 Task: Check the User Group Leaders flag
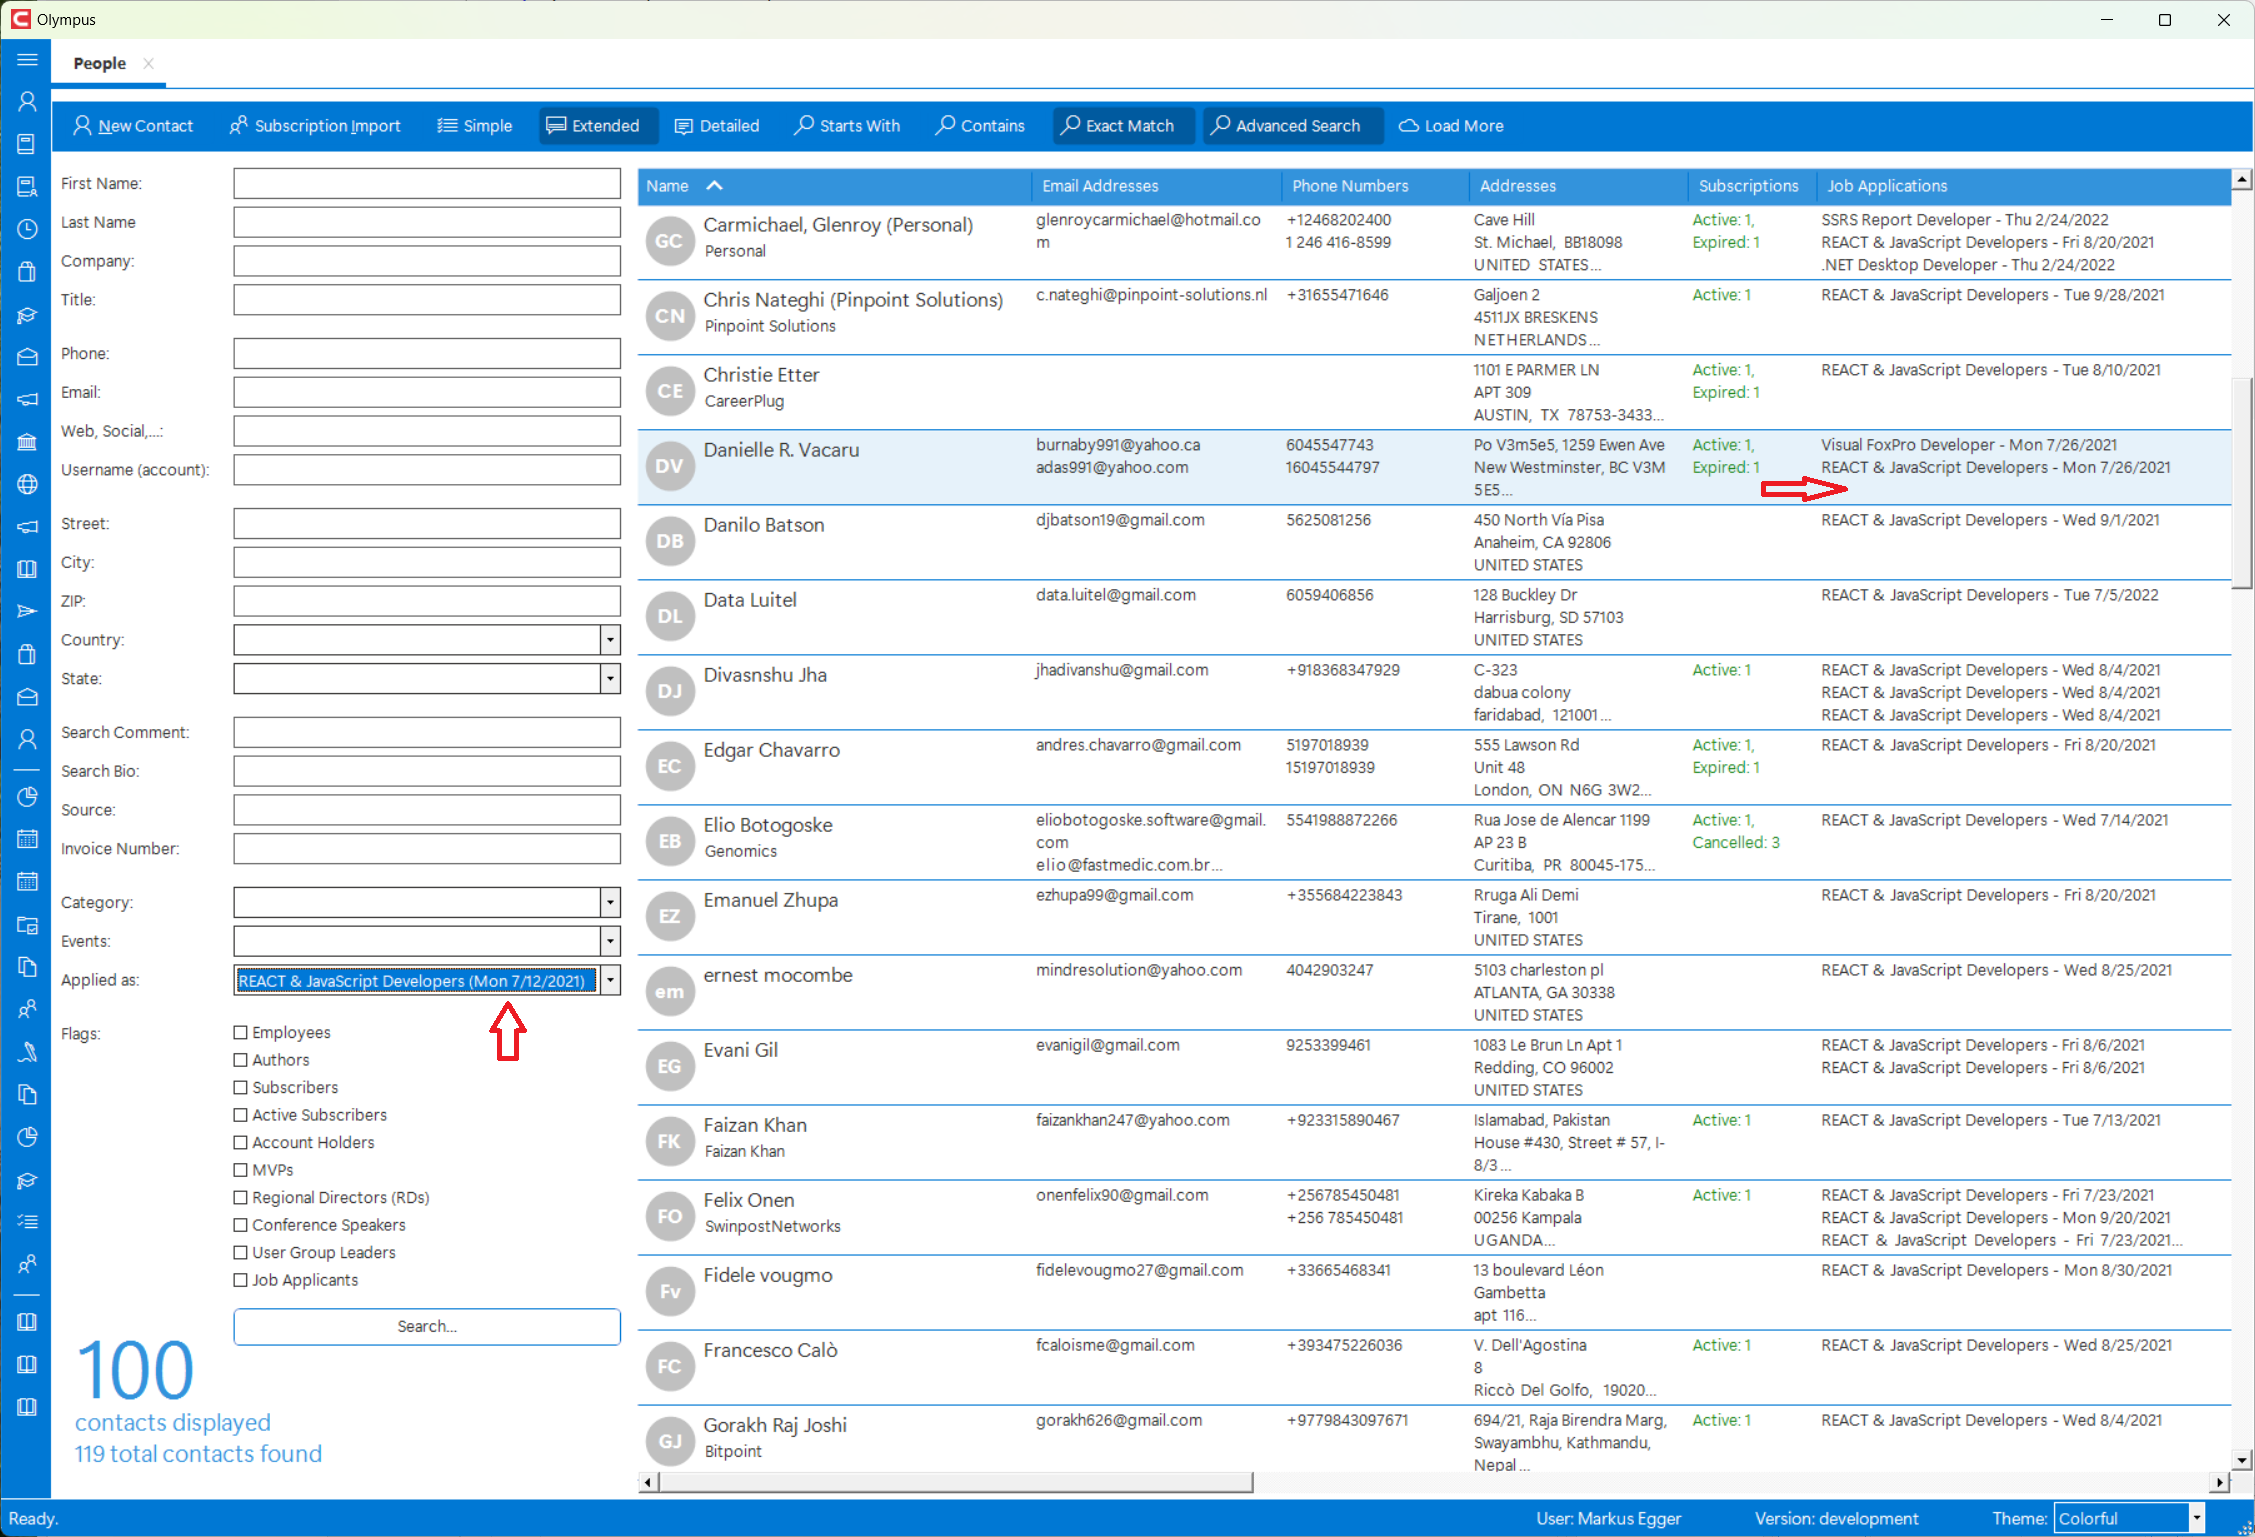240,1252
